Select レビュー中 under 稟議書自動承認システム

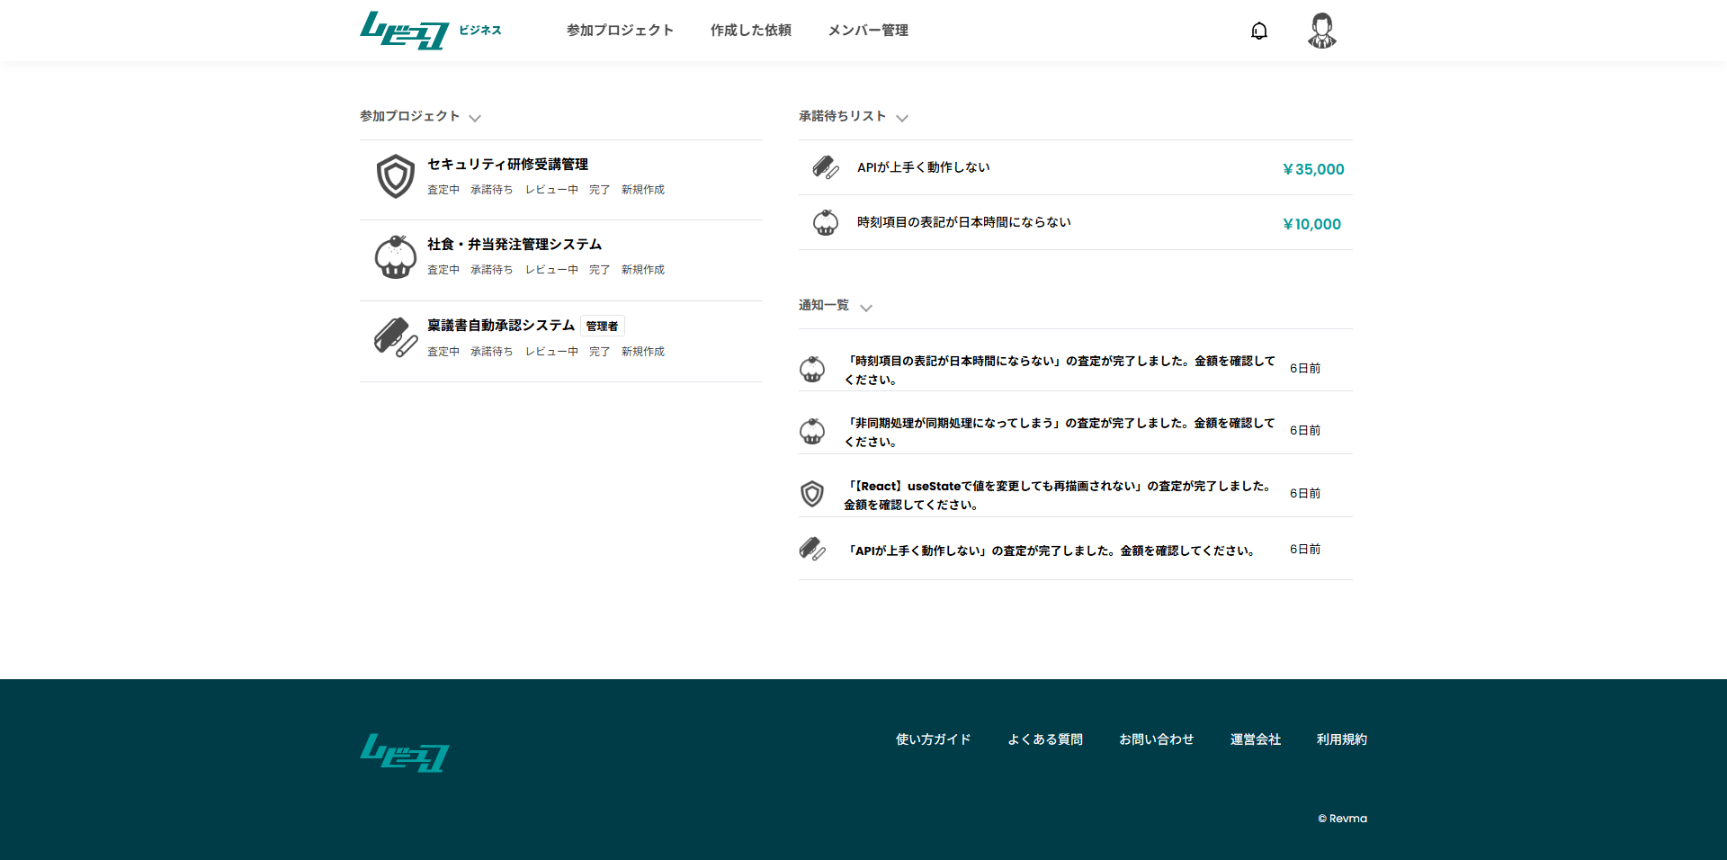pos(551,352)
